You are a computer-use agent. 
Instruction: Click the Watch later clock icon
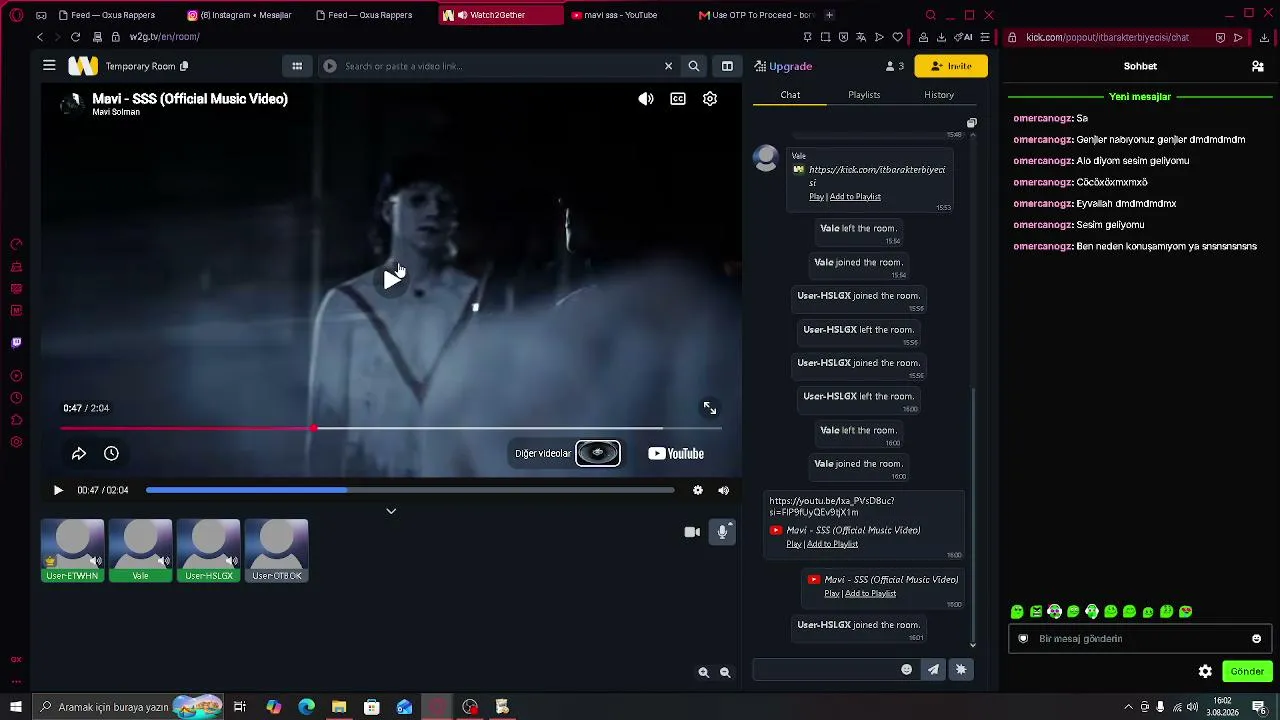[x=111, y=454]
